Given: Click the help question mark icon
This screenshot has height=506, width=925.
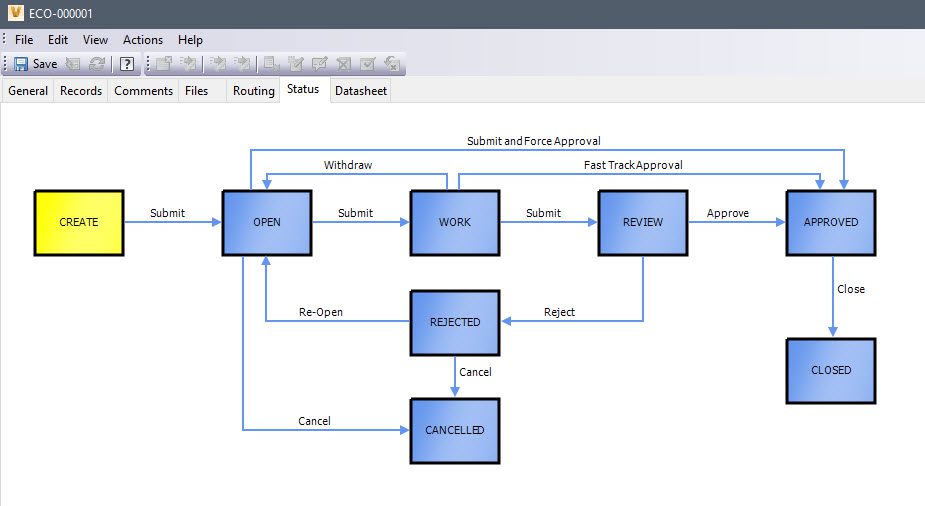Looking at the screenshot, I should tap(127, 64).
